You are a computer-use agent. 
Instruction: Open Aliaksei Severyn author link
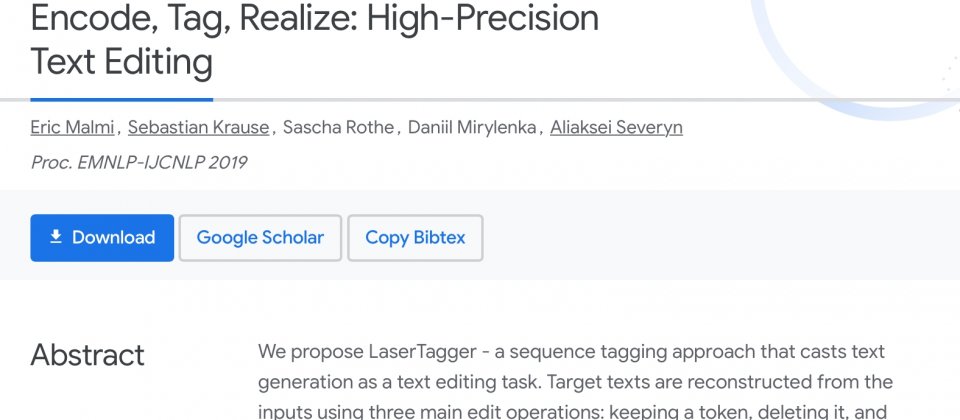pyautogui.click(x=616, y=127)
